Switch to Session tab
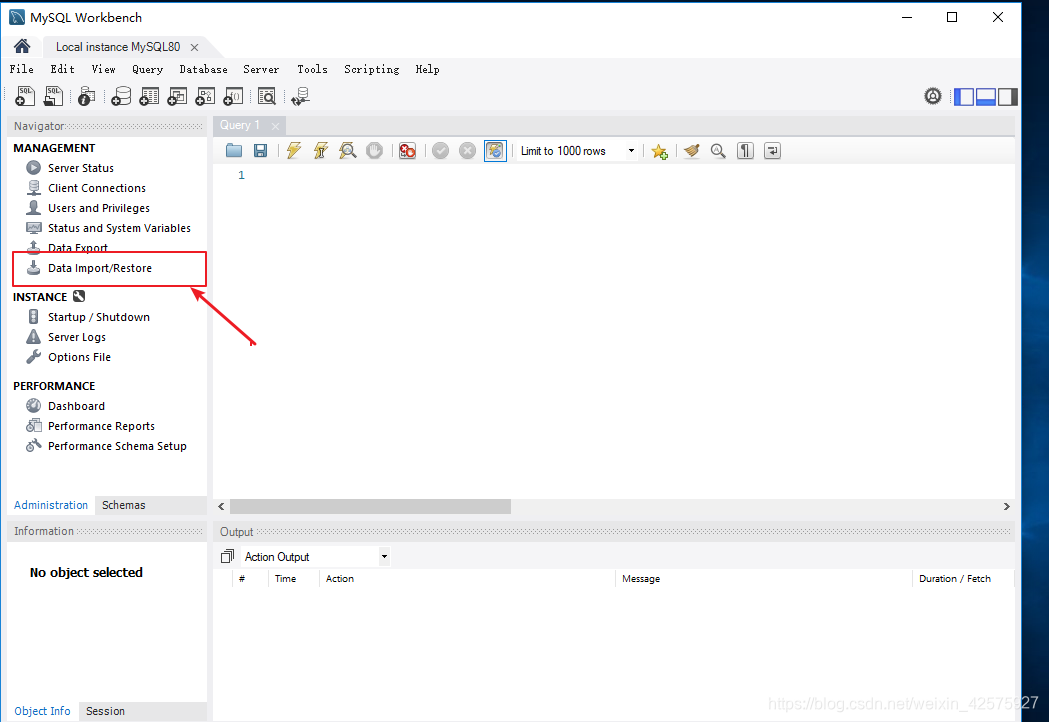 [x=105, y=711]
